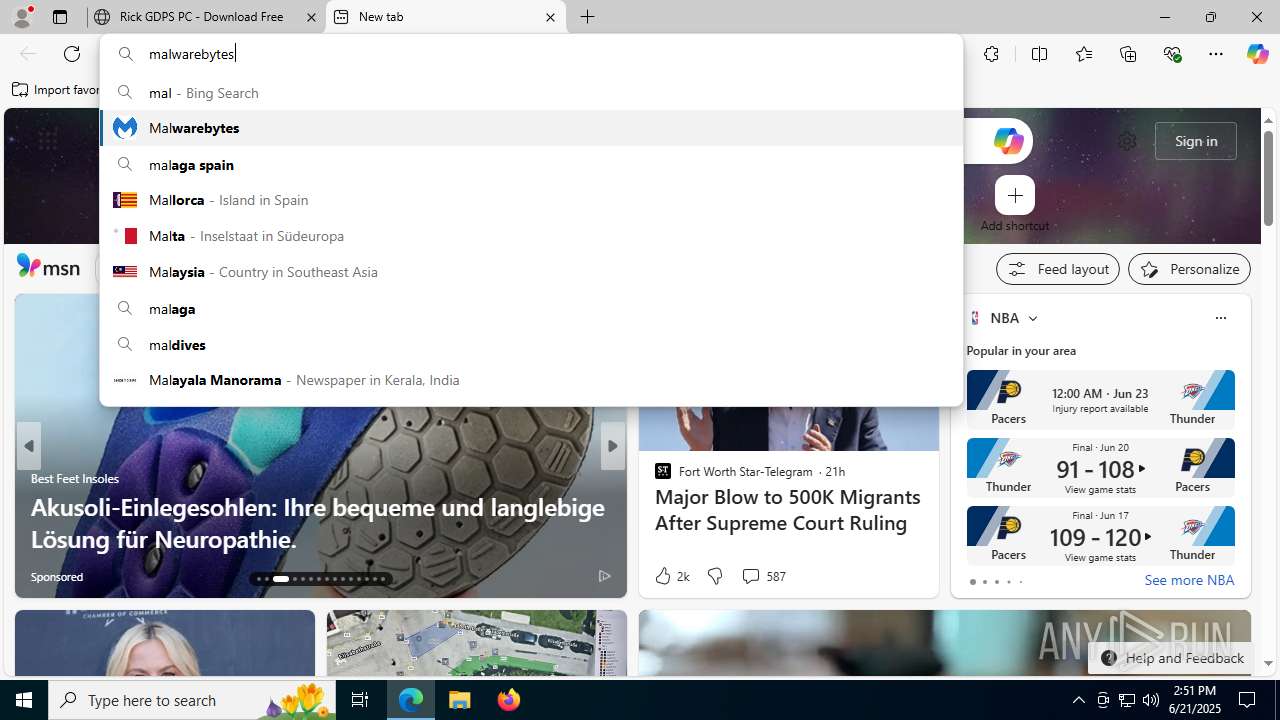Open Major Blow to 500K Migrants headline

[x=788, y=510]
